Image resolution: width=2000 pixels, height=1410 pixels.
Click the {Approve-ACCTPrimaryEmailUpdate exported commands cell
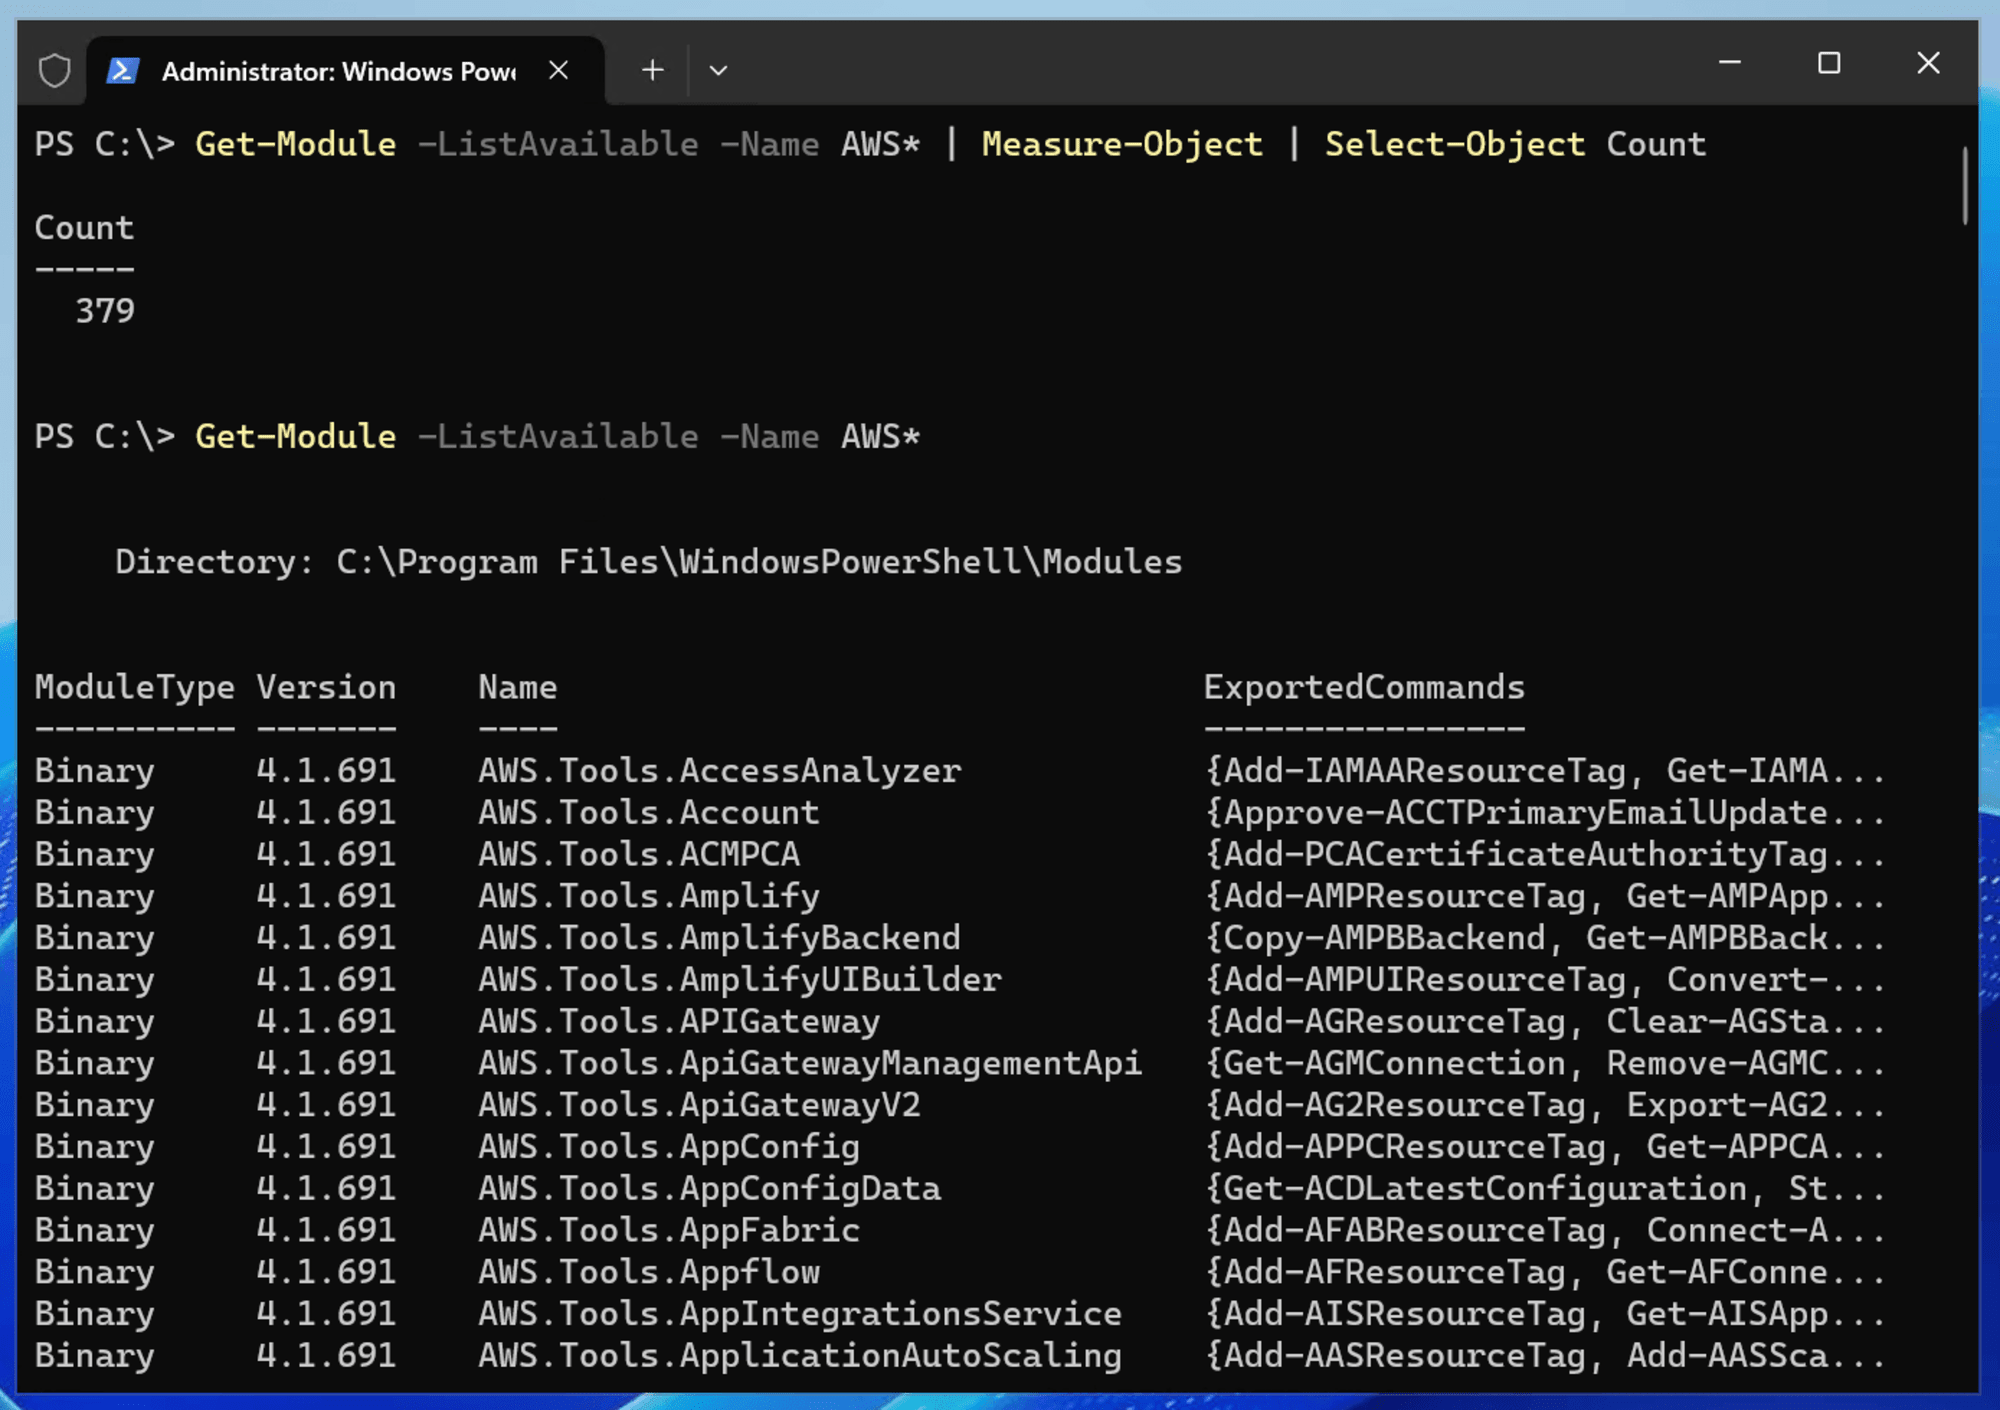pyautogui.click(x=1544, y=813)
